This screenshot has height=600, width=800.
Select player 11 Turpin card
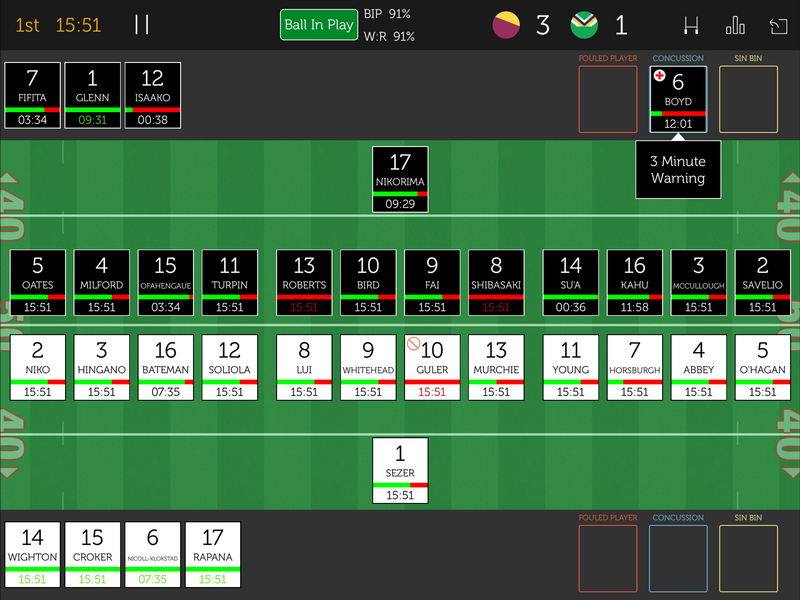[x=230, y=283]
